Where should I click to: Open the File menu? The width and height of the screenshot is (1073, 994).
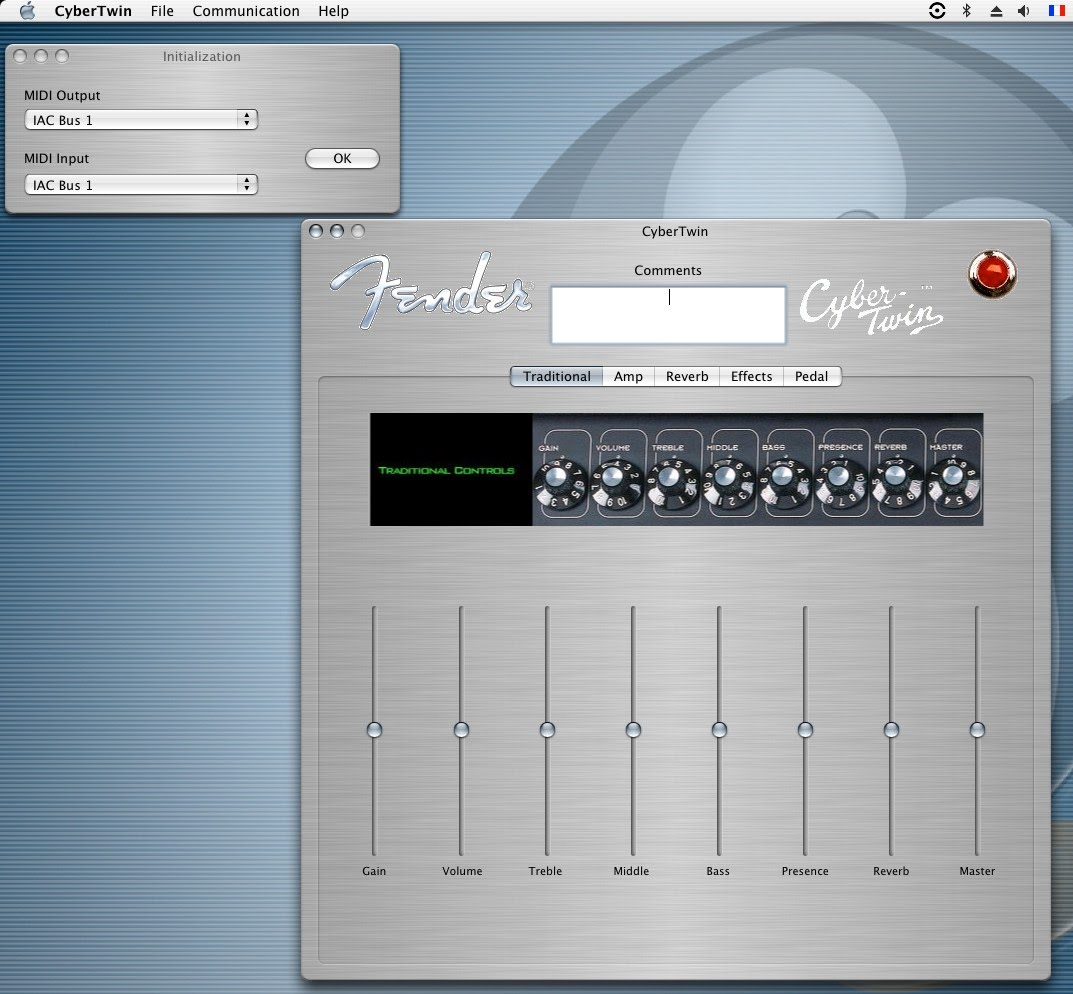click(x=162, y=11)
